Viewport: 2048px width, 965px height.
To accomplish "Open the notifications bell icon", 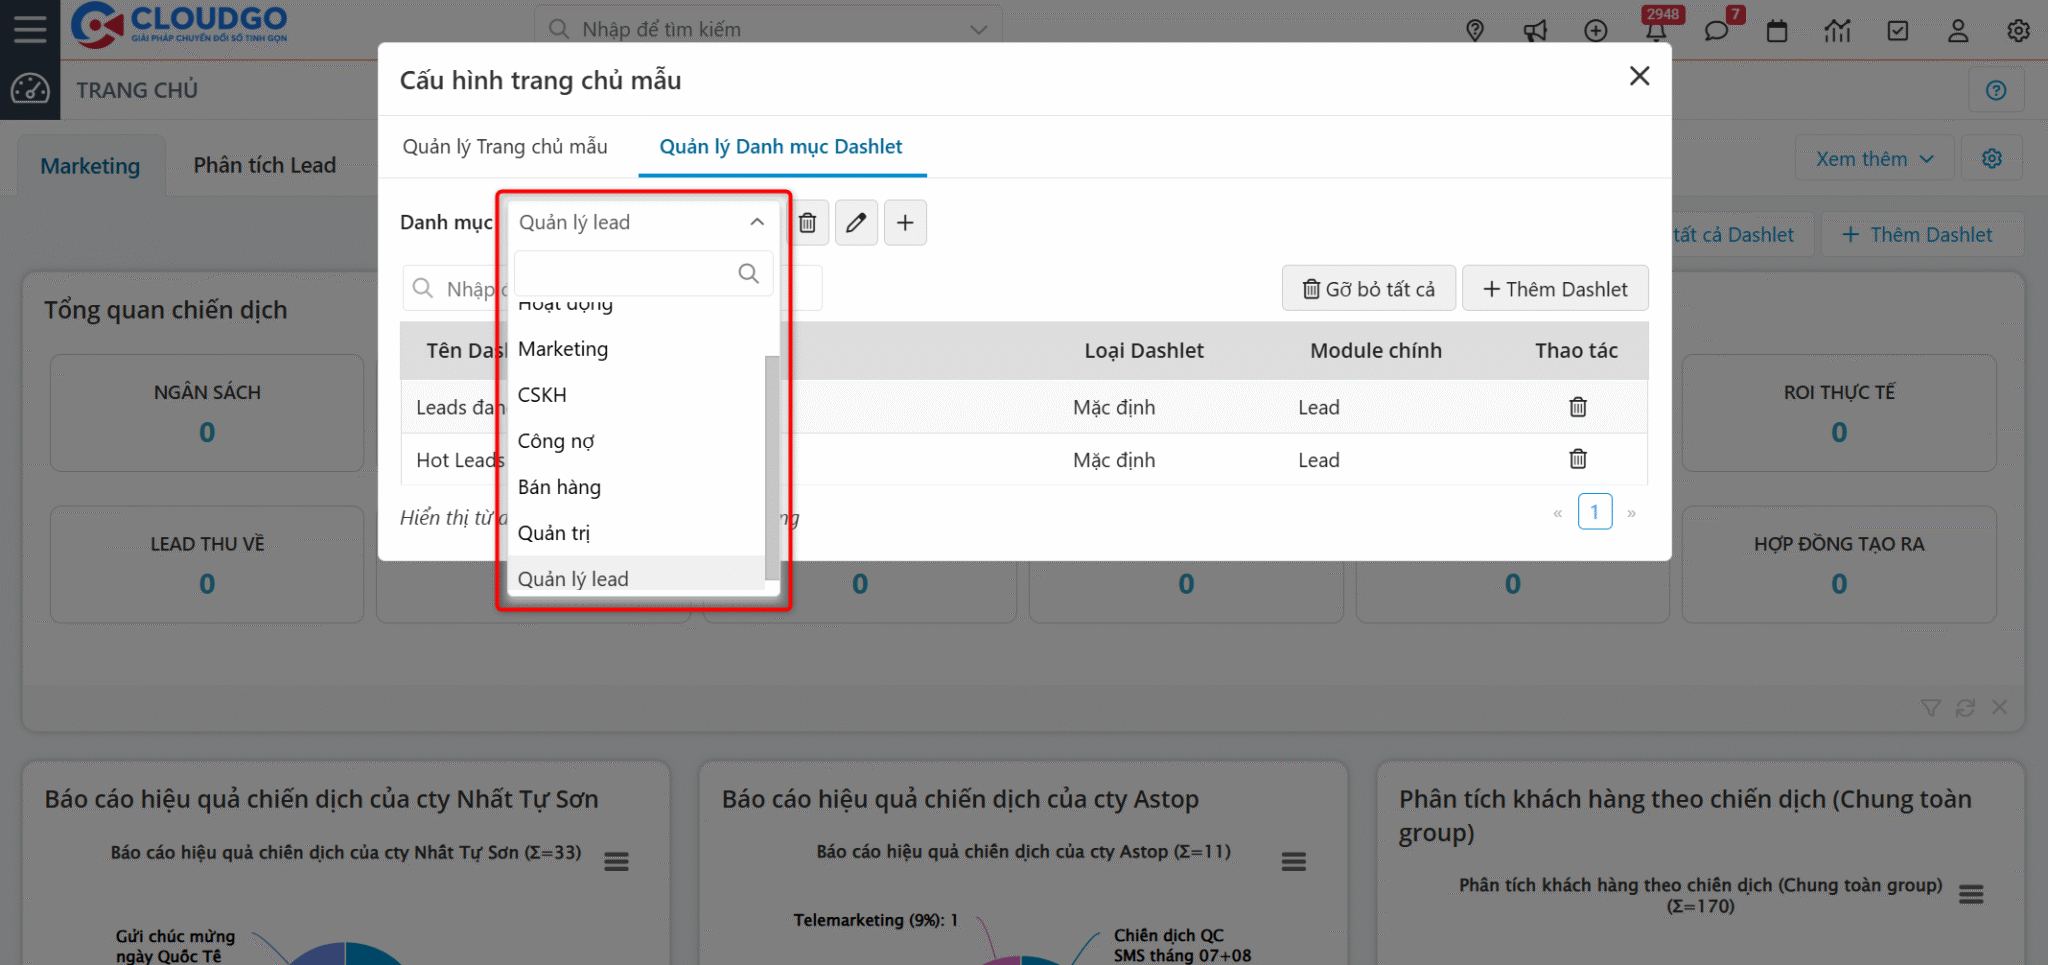I will (x=1656, y=31).
